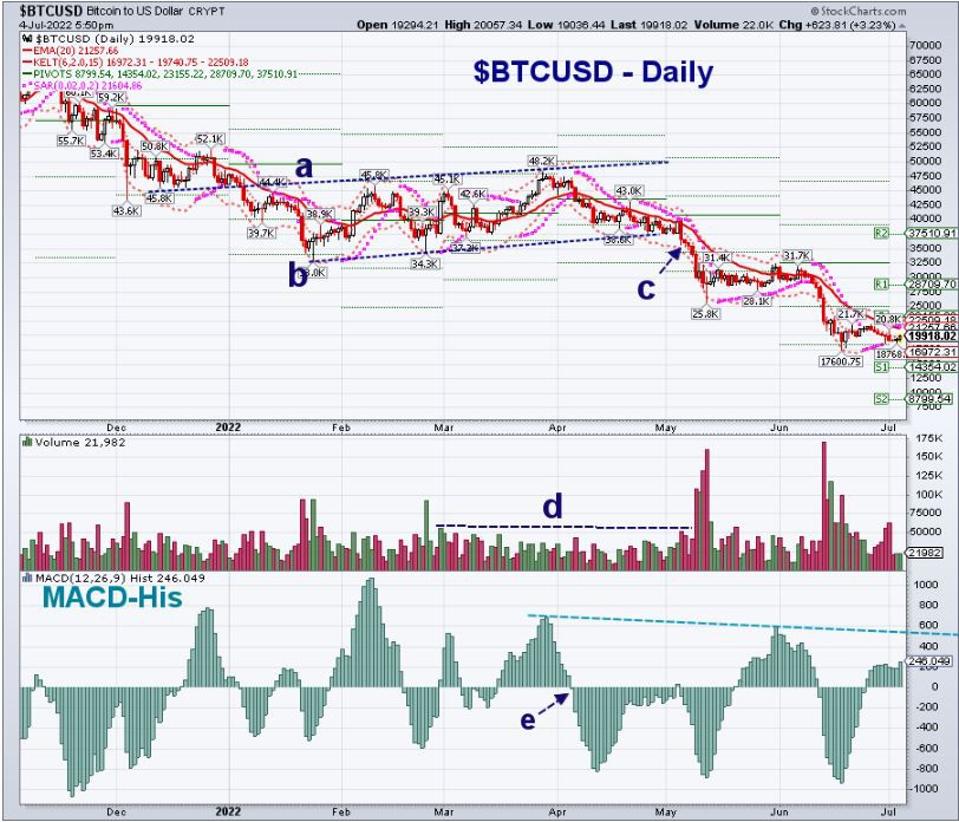The width and height of the screenshot is (959, 822).
Task: Click the $BTCUSD - Daily chart title
Action: click(x=592, y=72)
